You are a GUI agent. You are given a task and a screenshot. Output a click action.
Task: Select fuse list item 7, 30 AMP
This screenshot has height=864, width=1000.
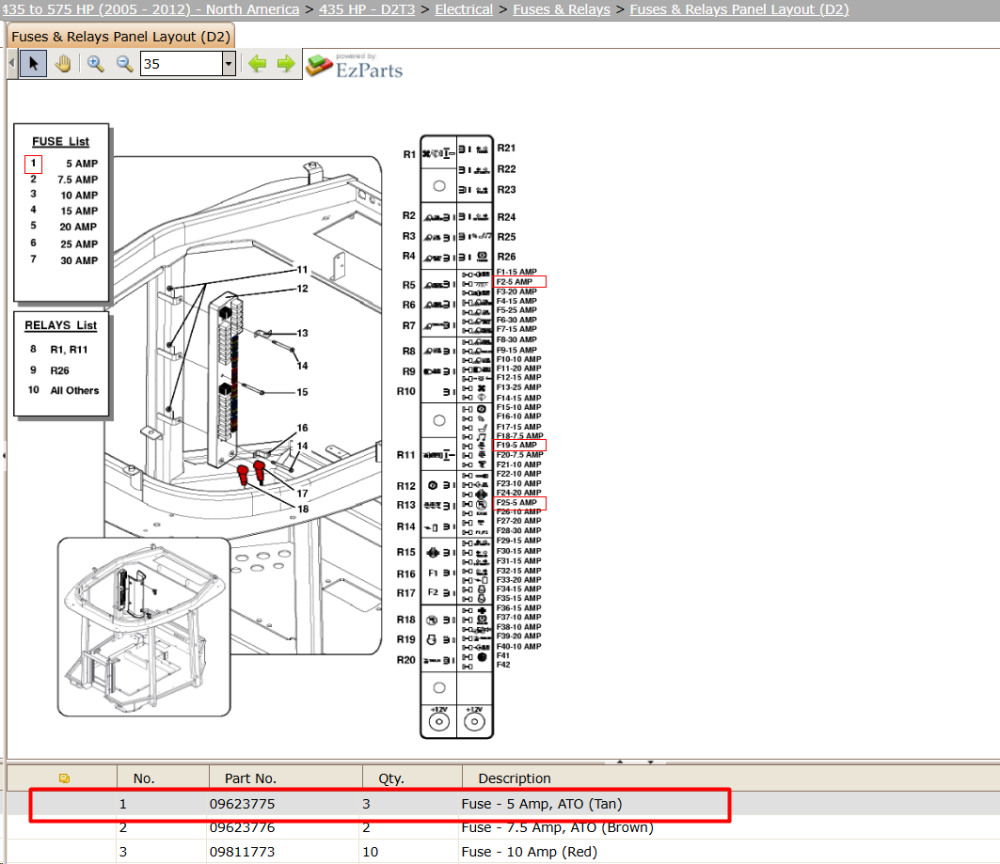coord(62,260)
